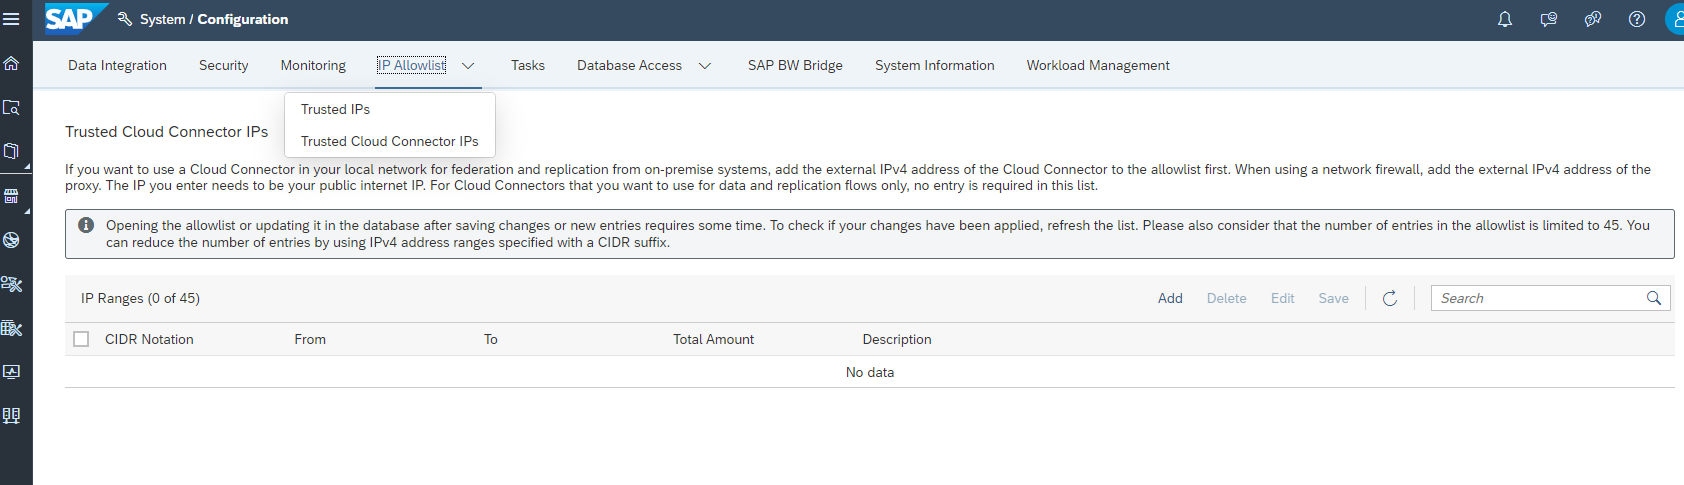Choose Trusted Cloud Connector IPs menu entry
The image size is (1684, 485).
(390, 141)
